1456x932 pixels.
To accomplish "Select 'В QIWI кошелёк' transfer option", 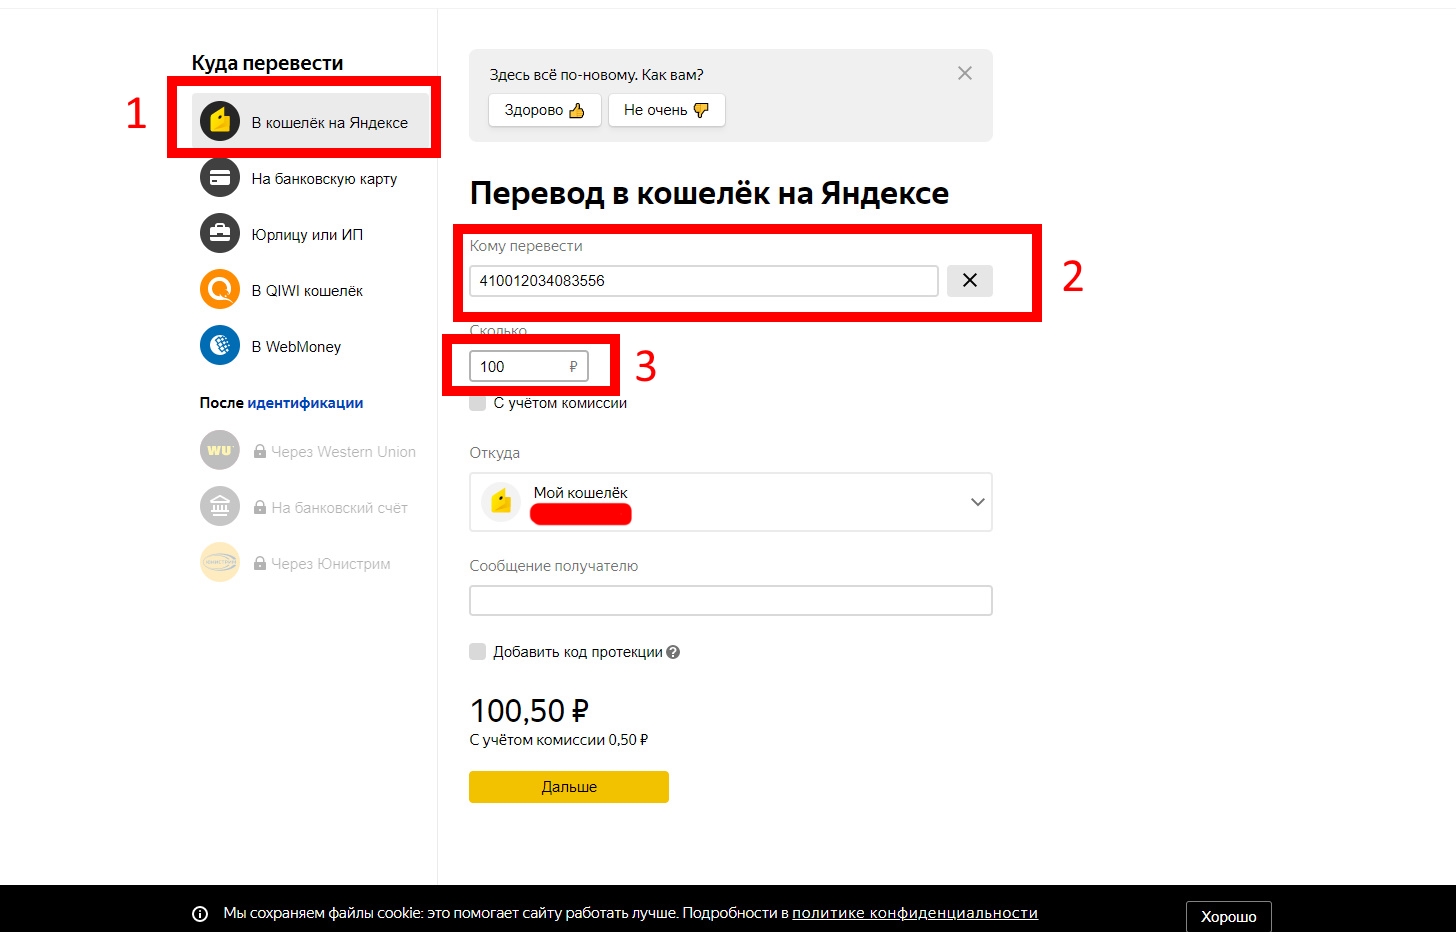I will point(307,291).
